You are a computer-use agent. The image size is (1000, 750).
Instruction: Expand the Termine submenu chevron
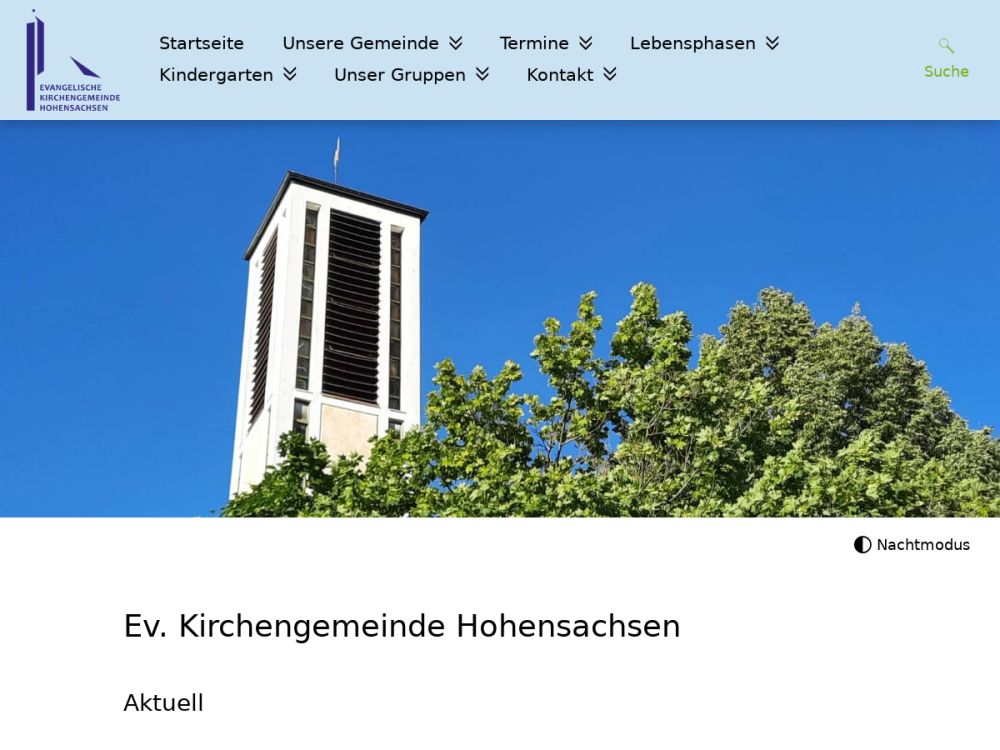[x=585, y=43]
